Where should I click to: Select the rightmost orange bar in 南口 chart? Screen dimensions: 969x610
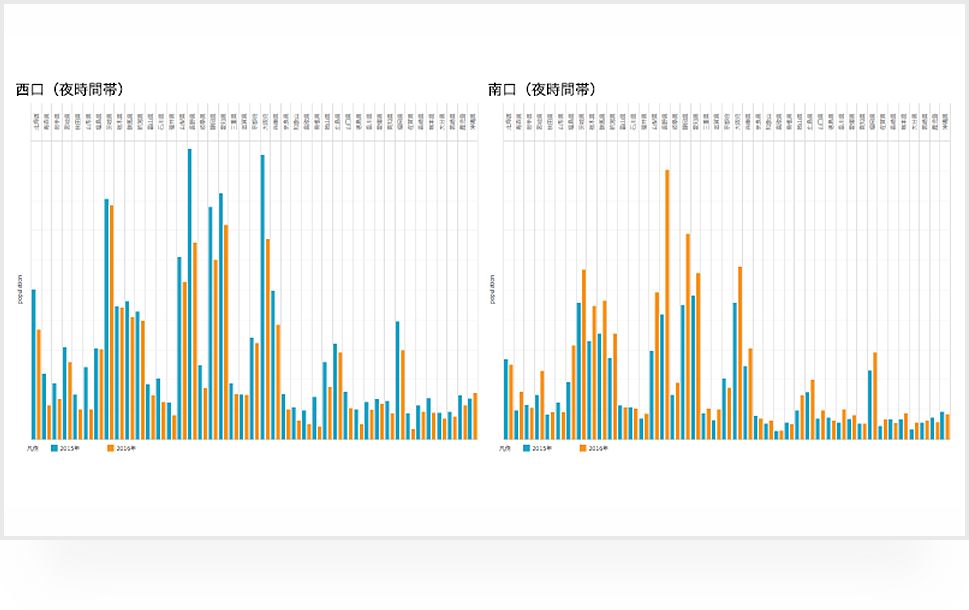coord(948,427)
